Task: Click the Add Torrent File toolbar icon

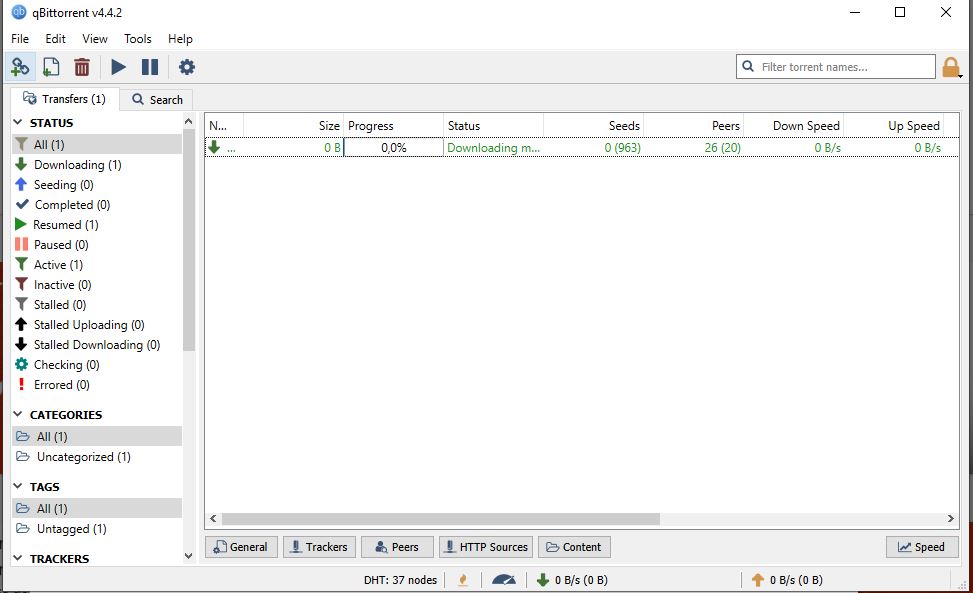Action: 51,66
